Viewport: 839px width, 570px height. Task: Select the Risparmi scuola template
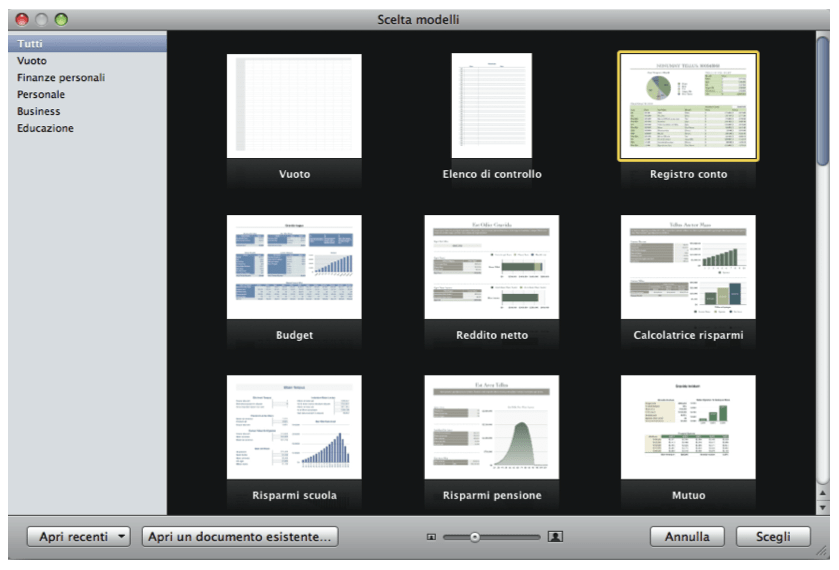pyautogui.click(x=294, y=427)
